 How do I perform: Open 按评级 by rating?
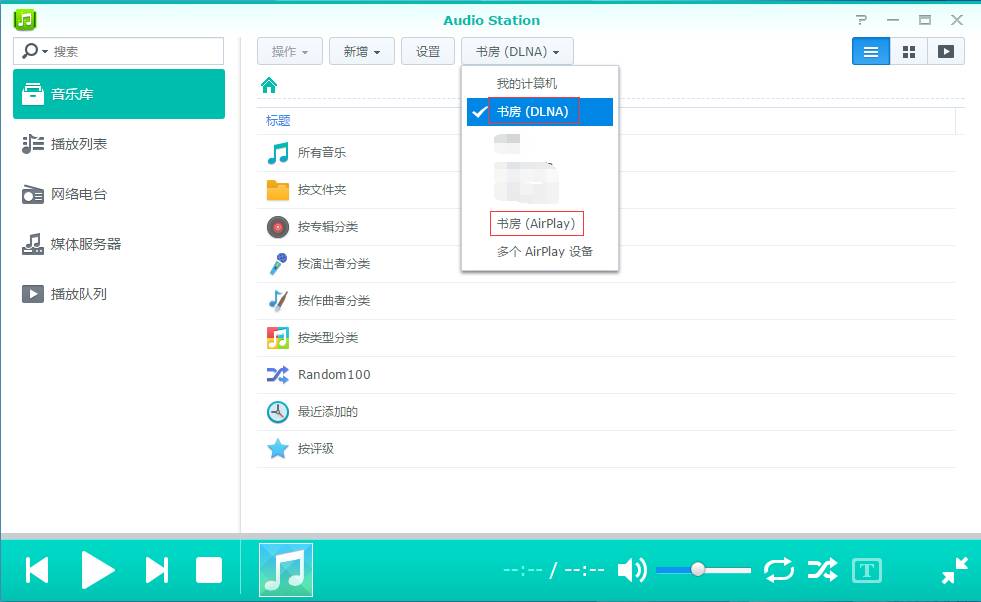pos(606,449)
